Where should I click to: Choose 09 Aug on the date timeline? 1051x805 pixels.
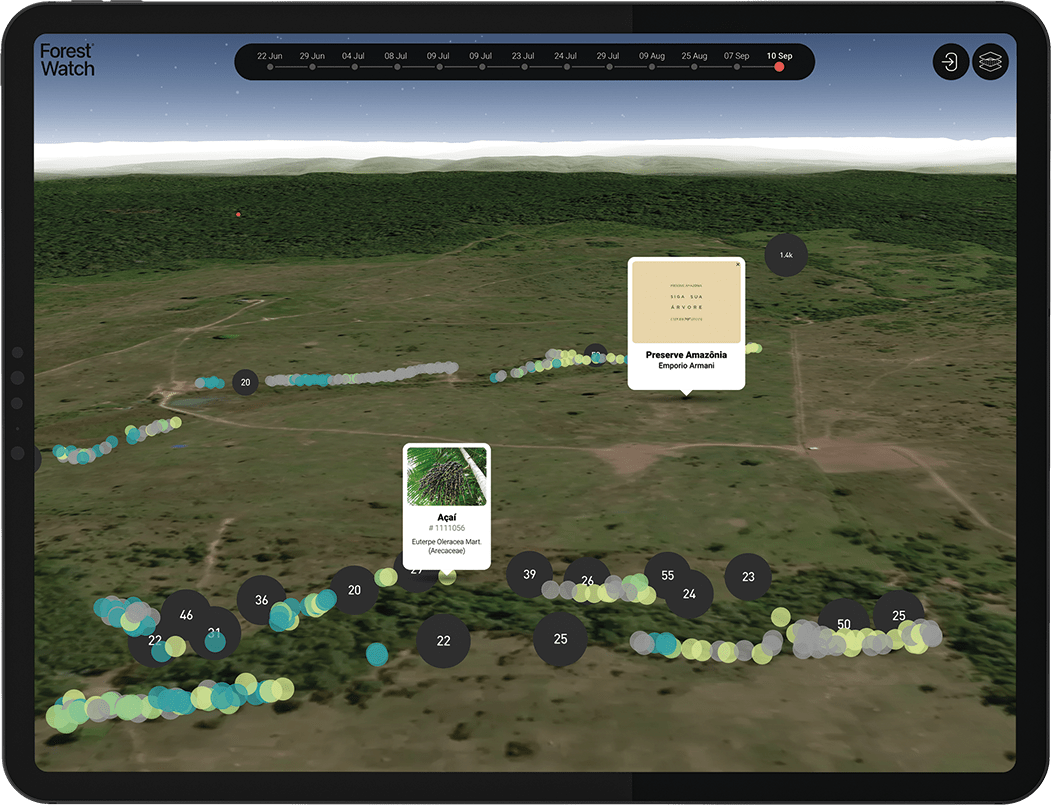[x=652, y=67]
